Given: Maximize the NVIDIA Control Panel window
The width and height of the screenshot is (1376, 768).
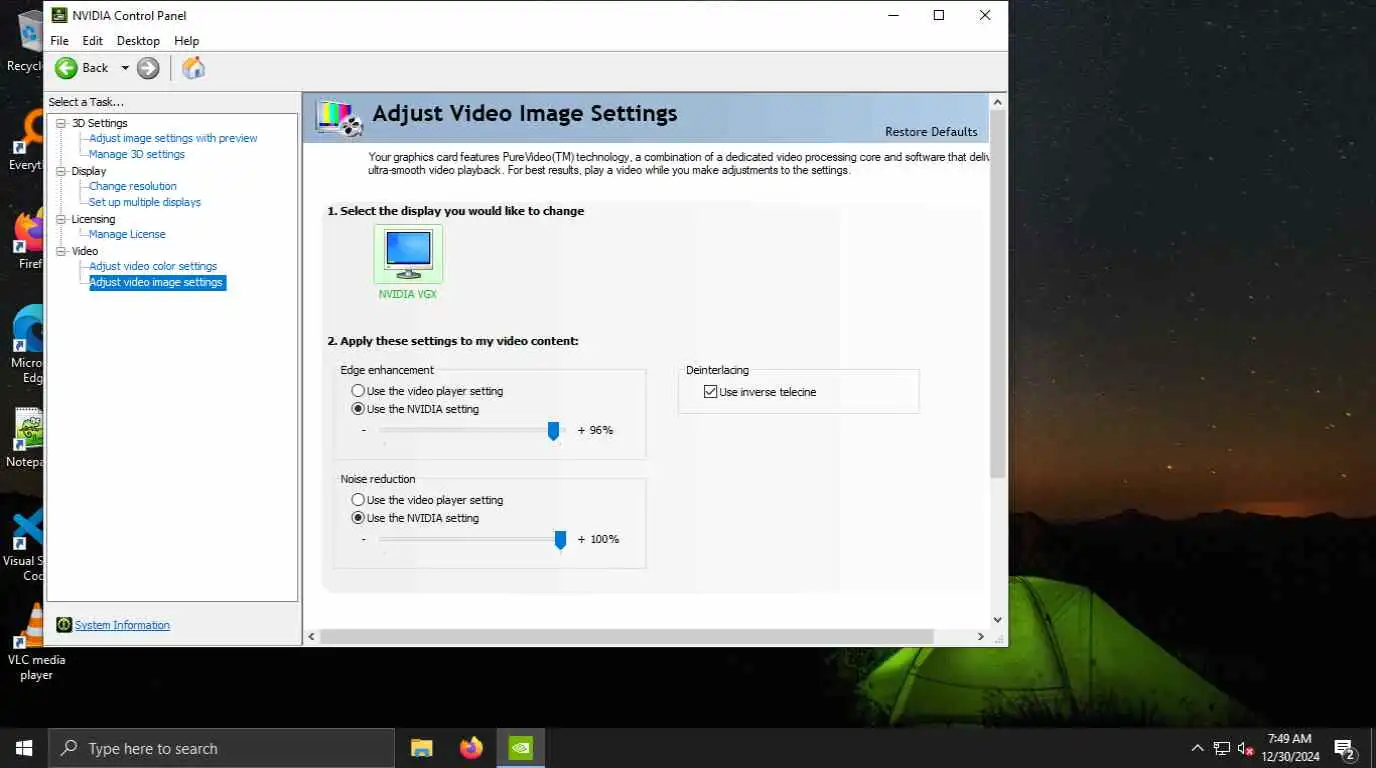Looking at the screenshot, I should tap(938, 15).
